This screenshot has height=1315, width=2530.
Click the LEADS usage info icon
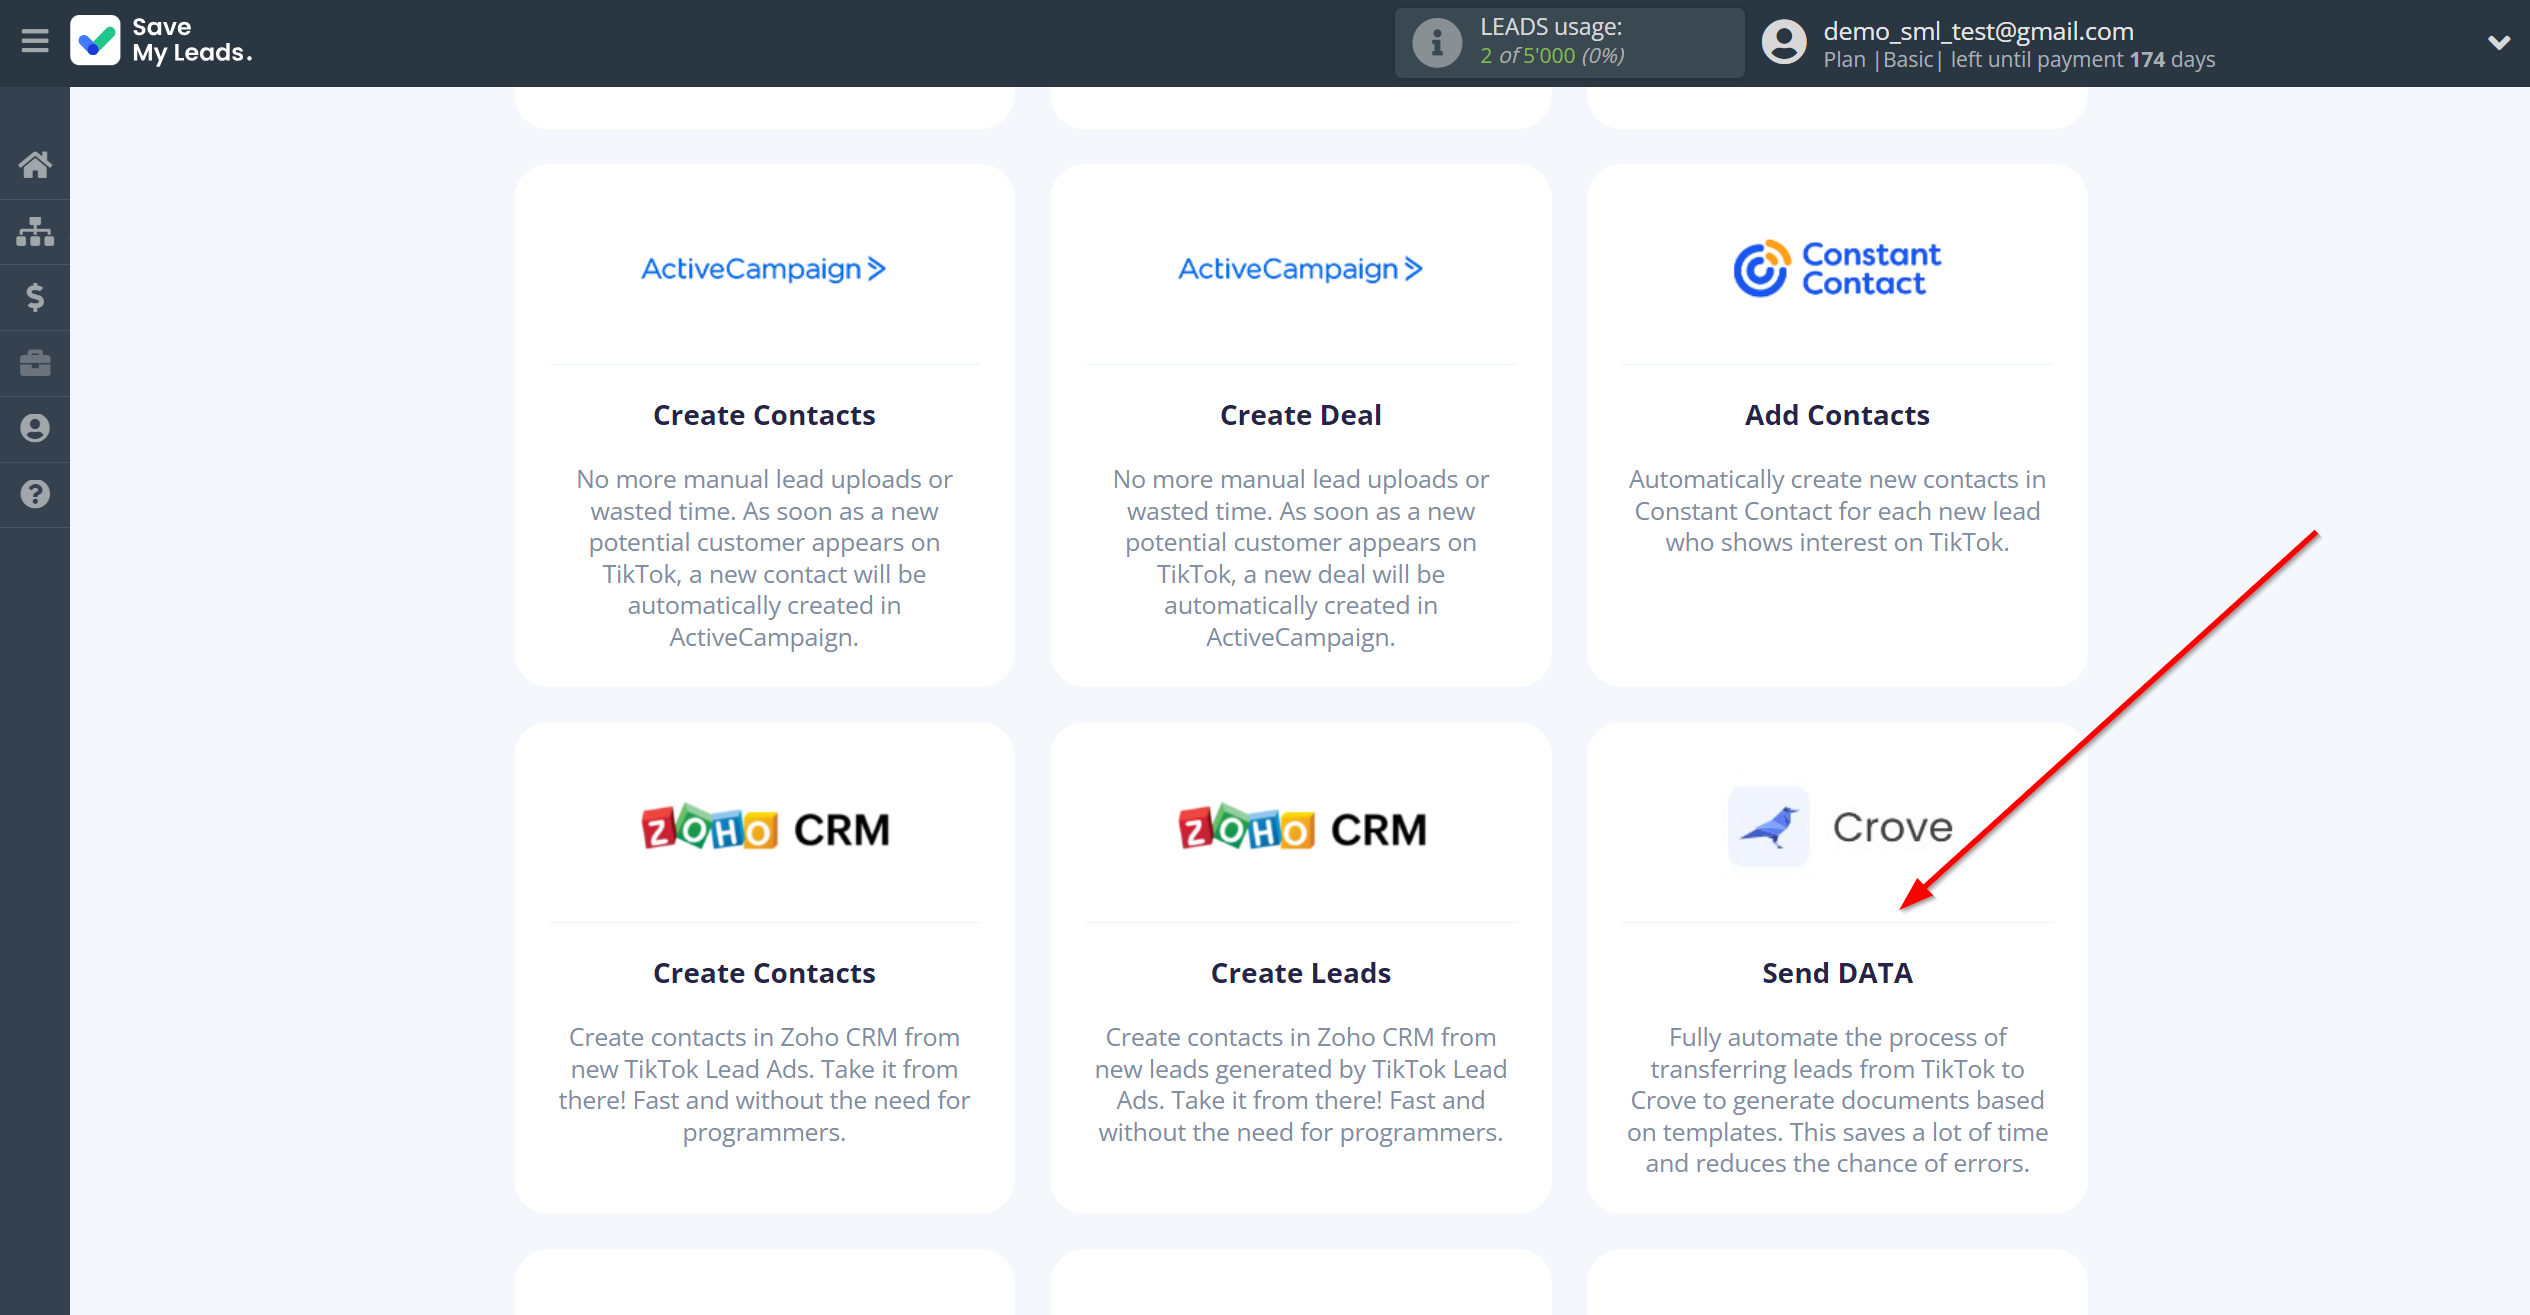1437,43
